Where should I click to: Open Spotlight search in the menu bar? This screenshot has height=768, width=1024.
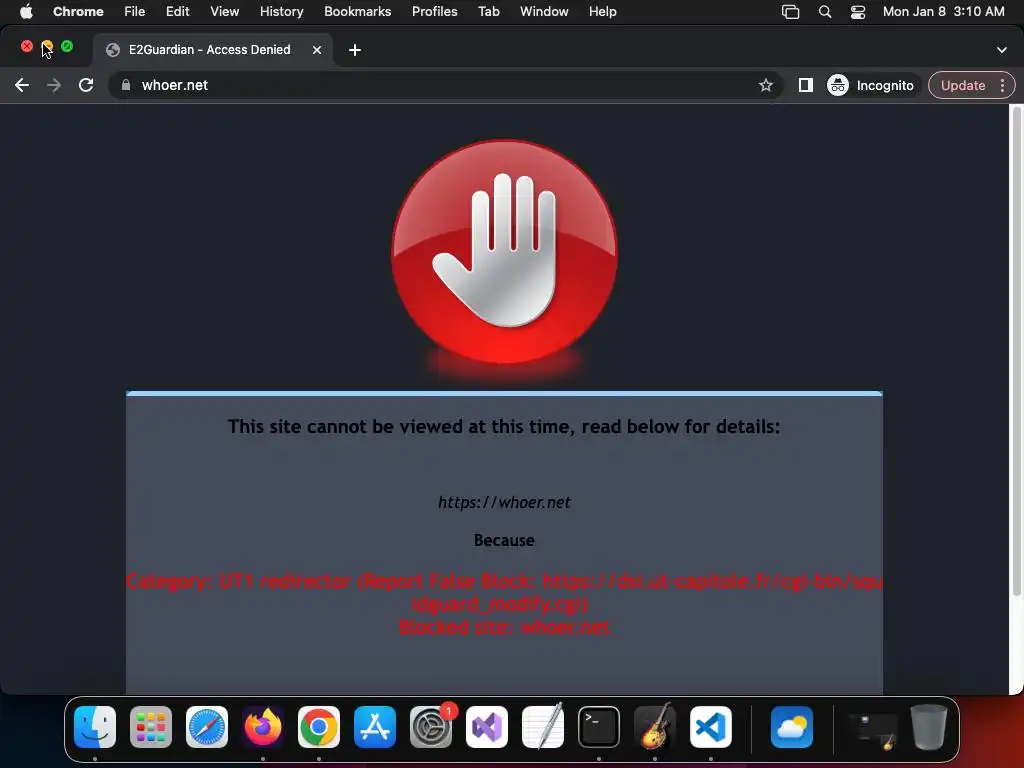(825, 12)
